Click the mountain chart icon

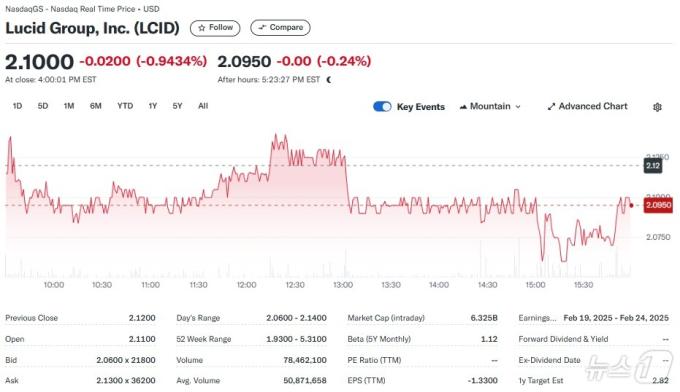coord(463,107)
